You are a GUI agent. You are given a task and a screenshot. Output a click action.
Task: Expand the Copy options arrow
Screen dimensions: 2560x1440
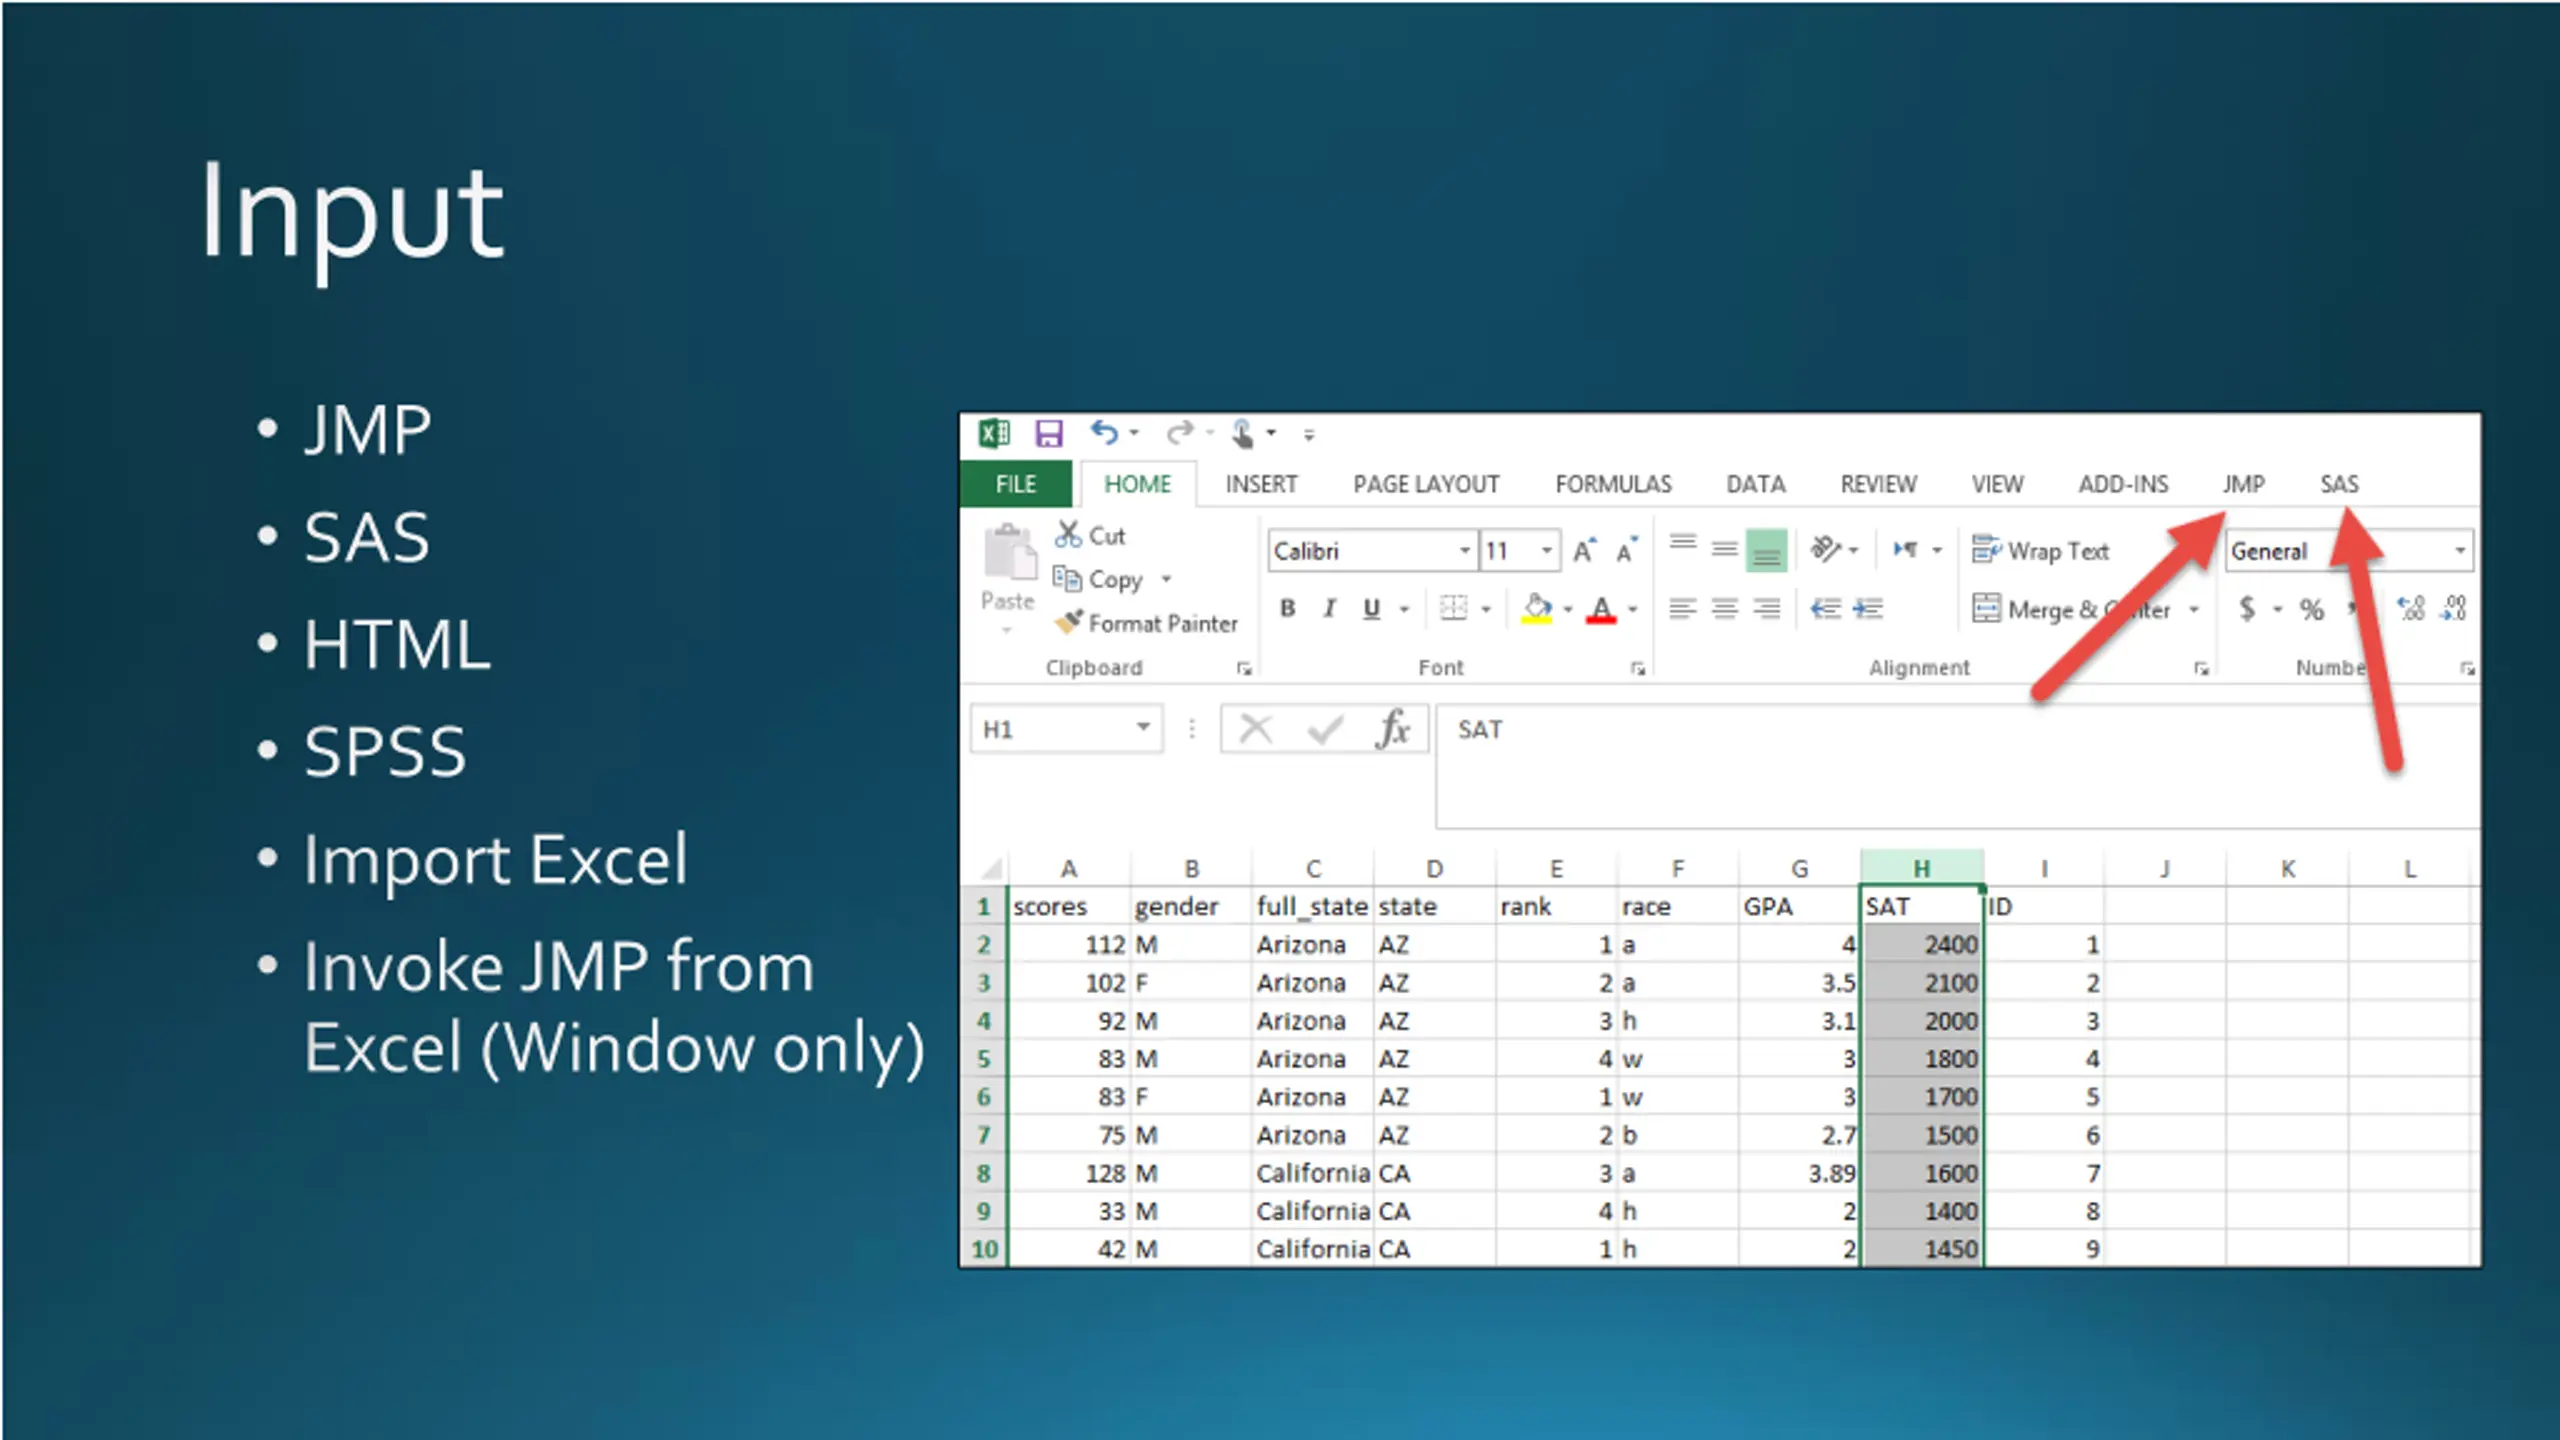(1166, 580)
